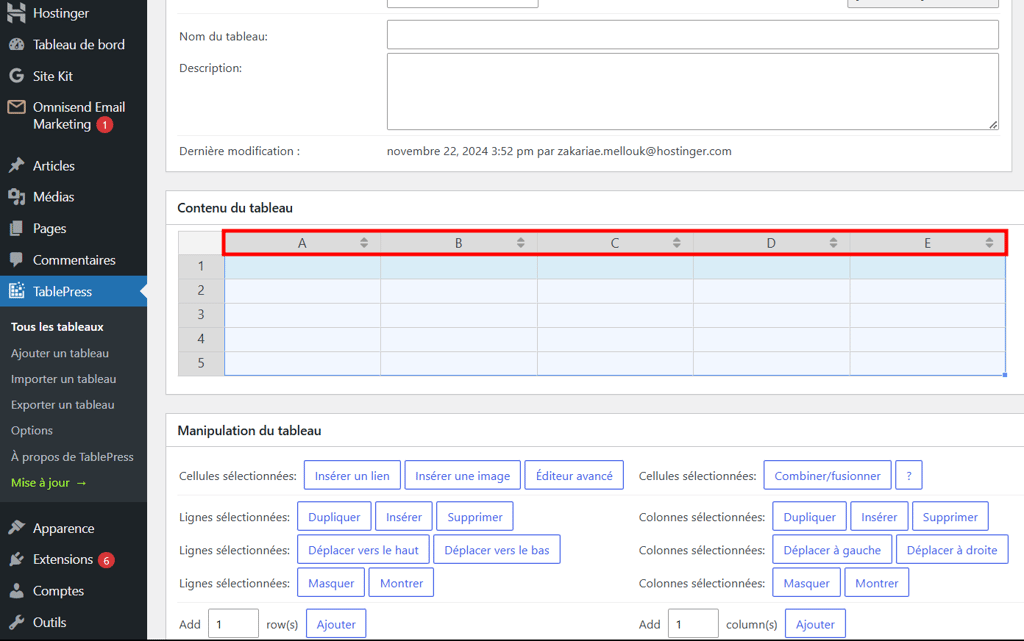1024x641 pixels.
Task: Sort column A with its arrow icon
Action: [x=364, y=243]
